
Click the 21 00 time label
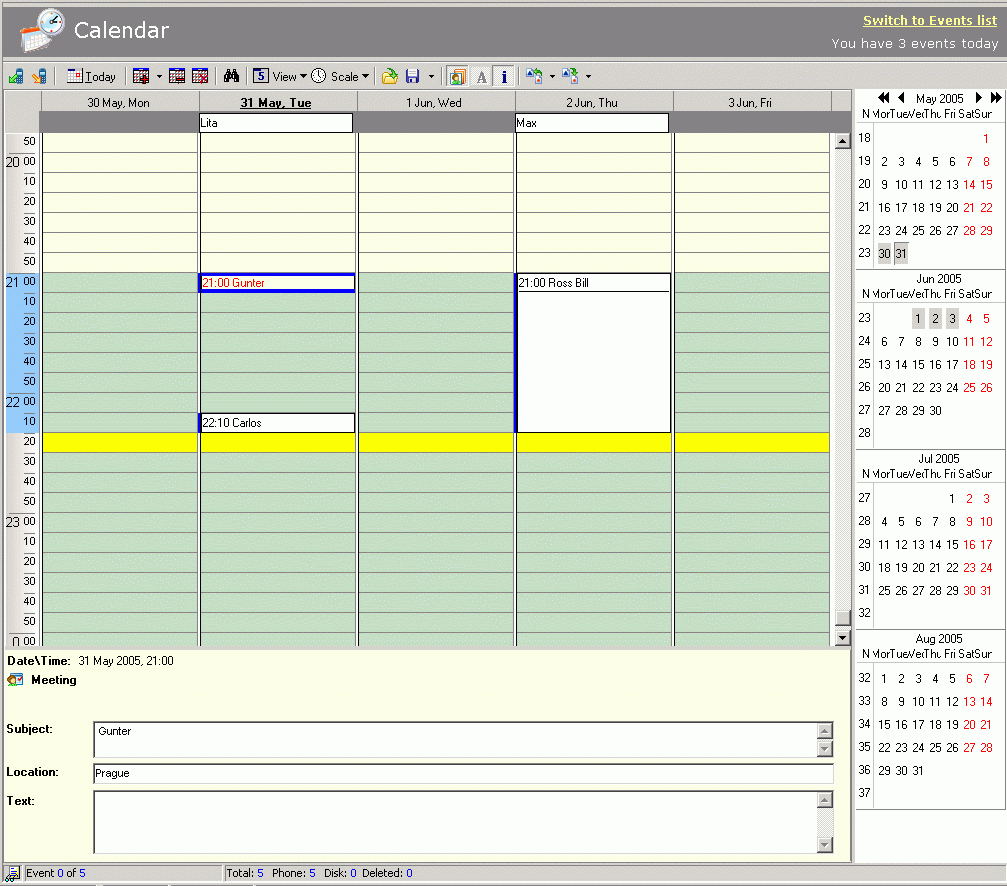[21, 281]
